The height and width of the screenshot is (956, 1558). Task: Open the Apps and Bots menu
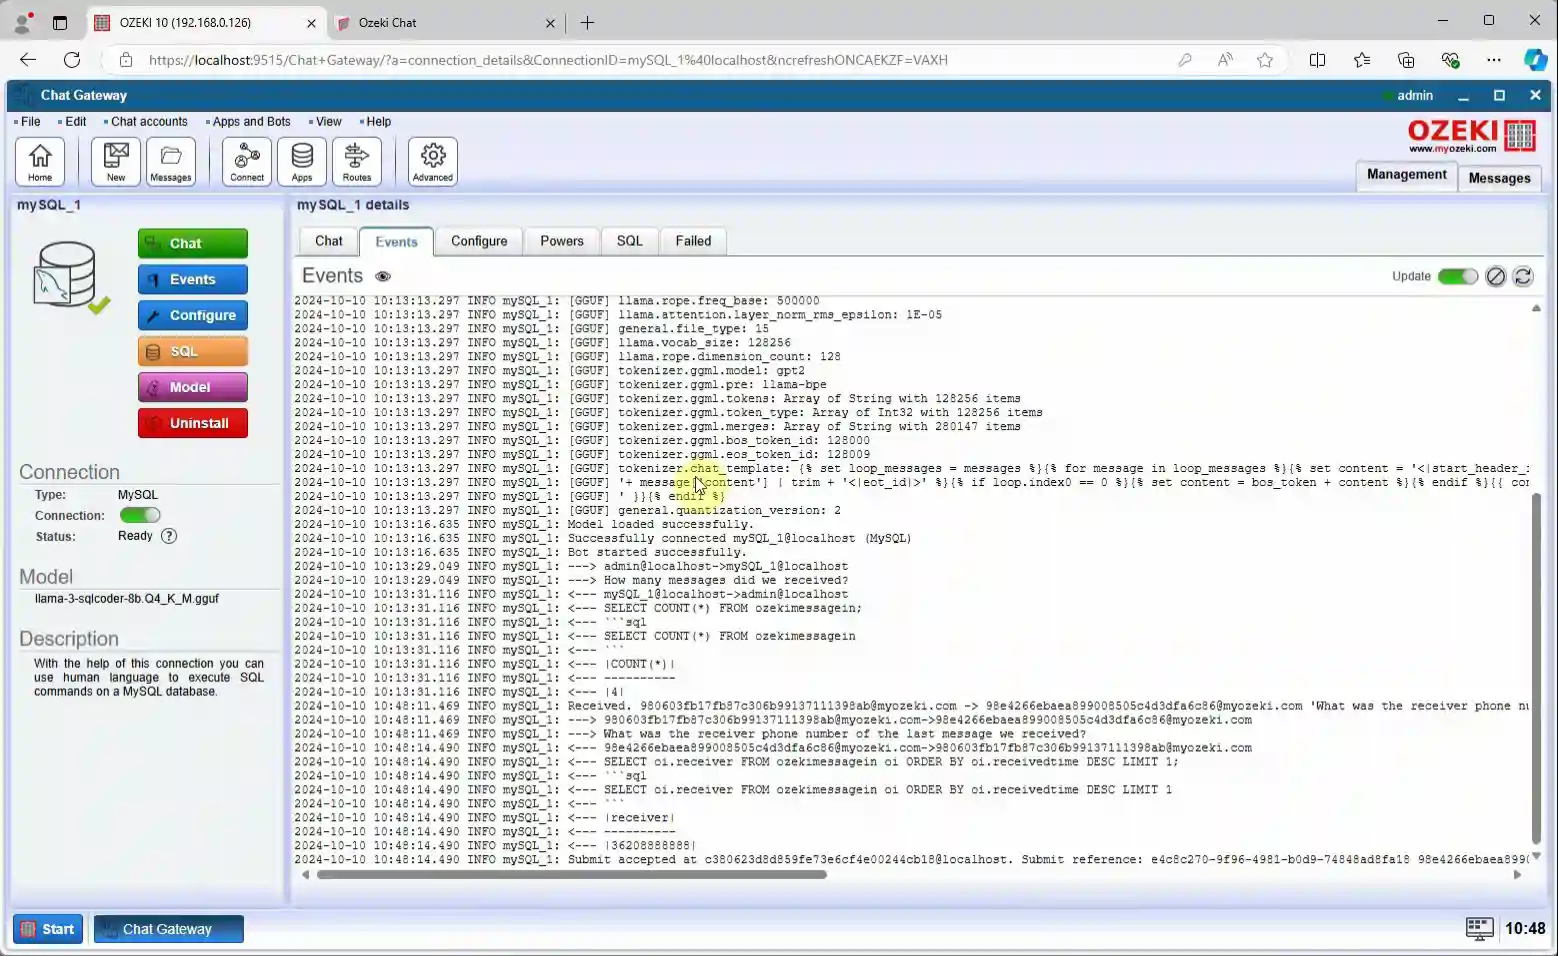(250, 122)
